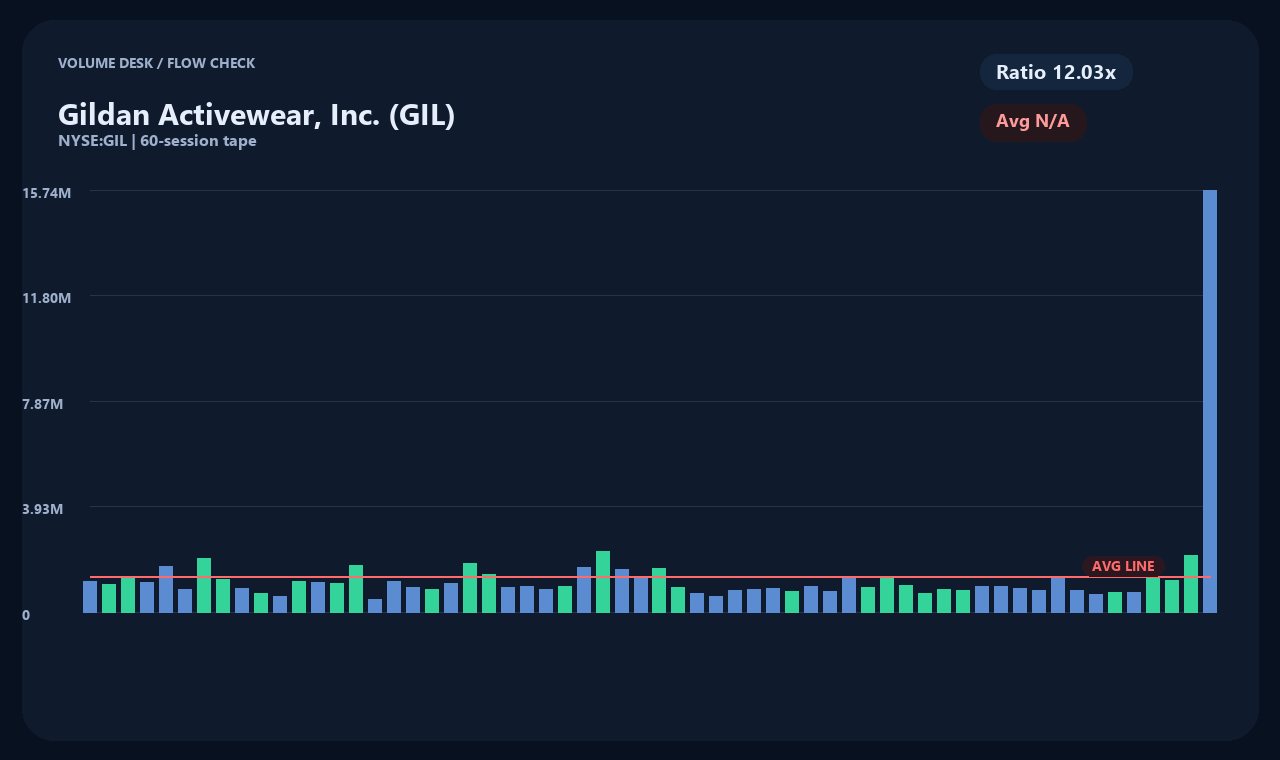The width and height of the screenshot is (1280, 760).
Task: Click the Avg N/A badge
Action: (1033, 122)
